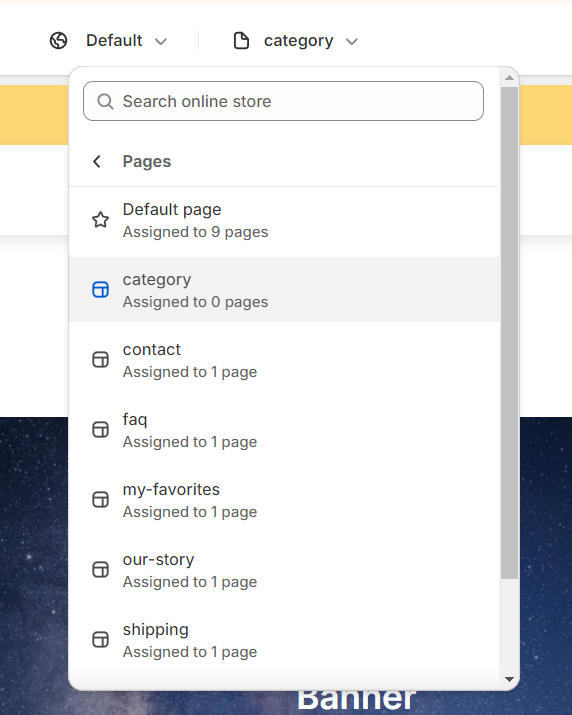Select the faq template entry
Viewport: 572px width, 715px height.
[x=284, y=430]
